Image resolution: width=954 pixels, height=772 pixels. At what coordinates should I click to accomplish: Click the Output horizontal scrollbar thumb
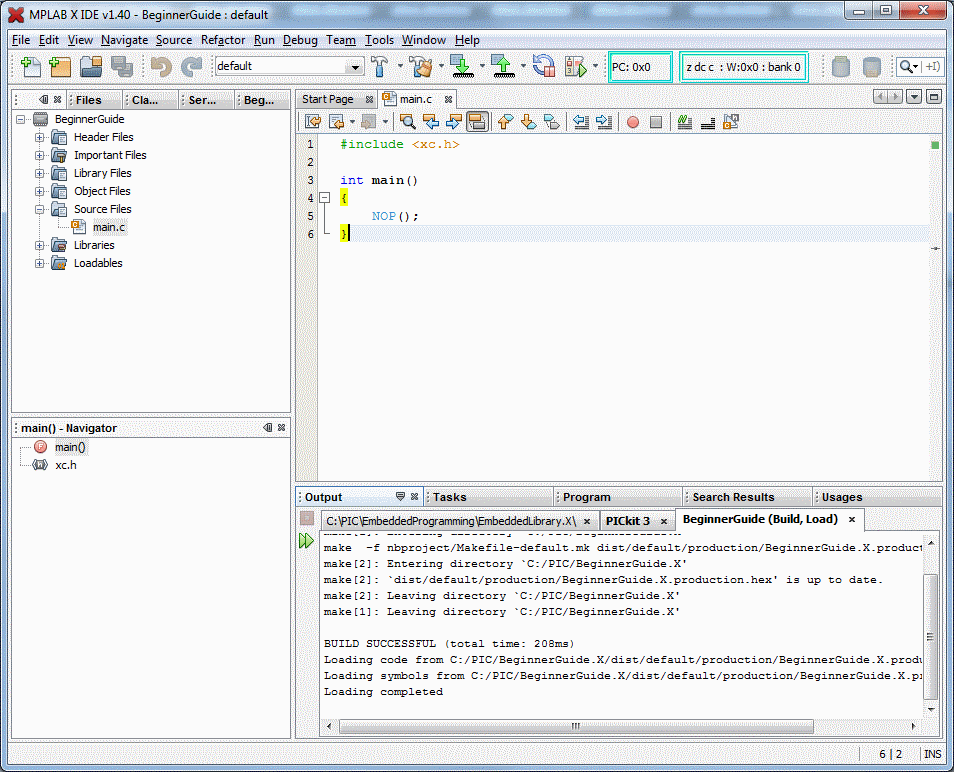[576, 726]
